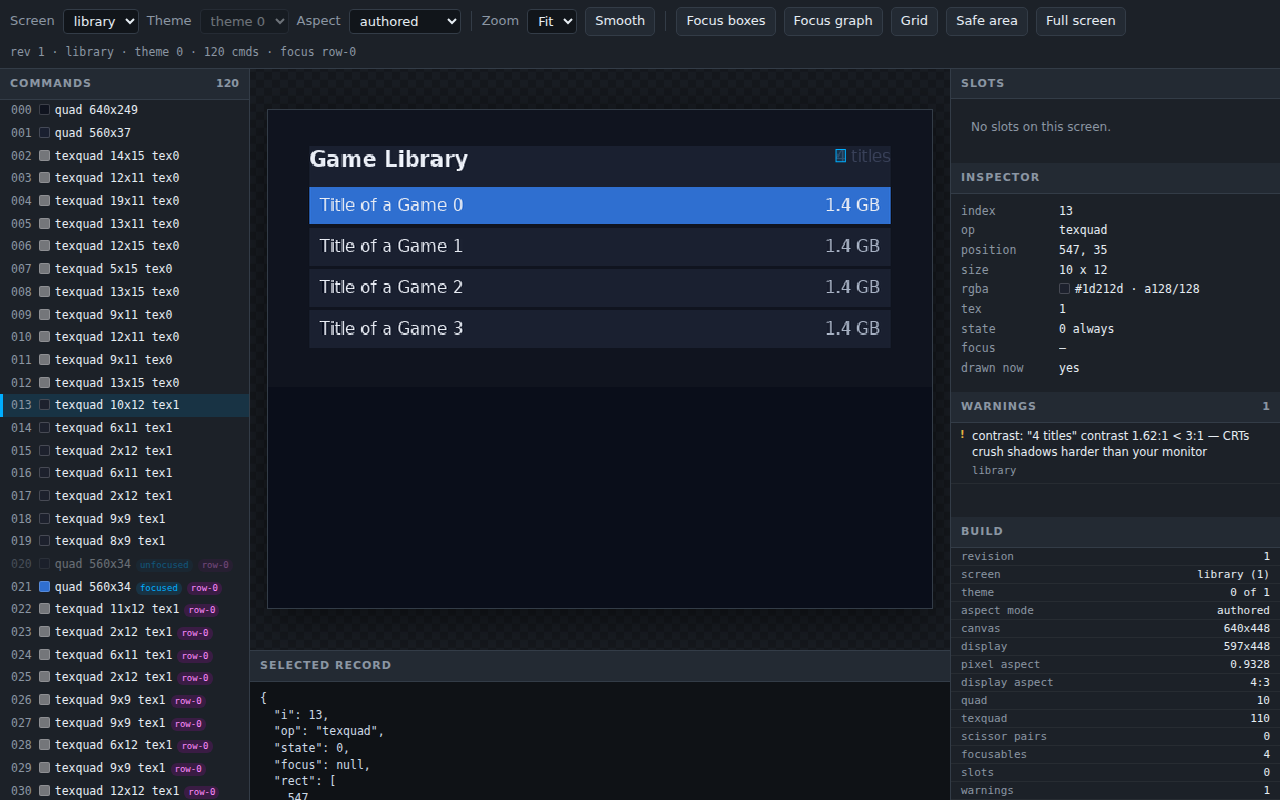Screen dimensions: 1280x800
Task: Click the Selected Record panel header
Action: [600, 665]
